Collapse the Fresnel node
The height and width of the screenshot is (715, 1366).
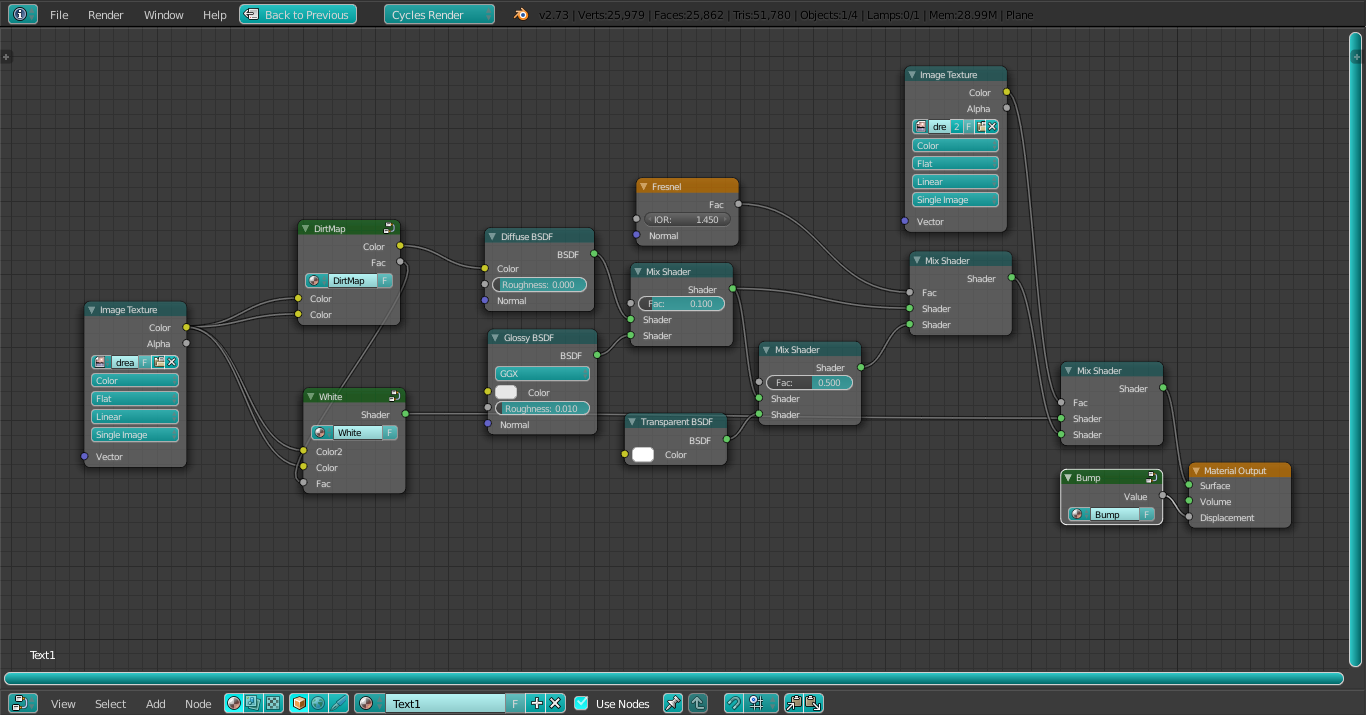644,186
